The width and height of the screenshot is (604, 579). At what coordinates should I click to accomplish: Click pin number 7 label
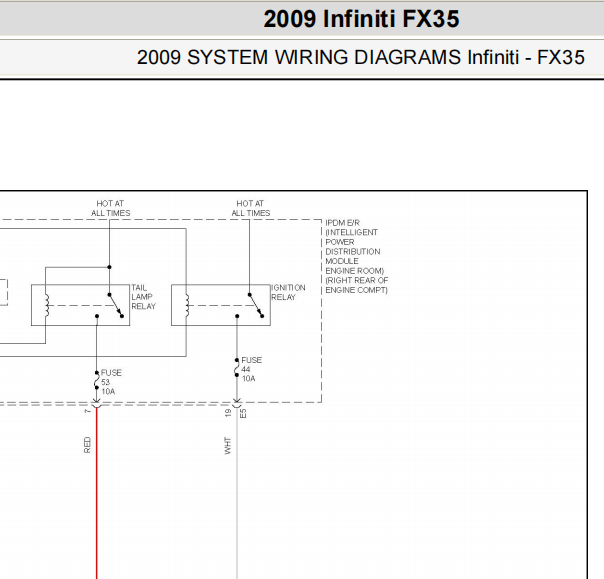(87, 411)
